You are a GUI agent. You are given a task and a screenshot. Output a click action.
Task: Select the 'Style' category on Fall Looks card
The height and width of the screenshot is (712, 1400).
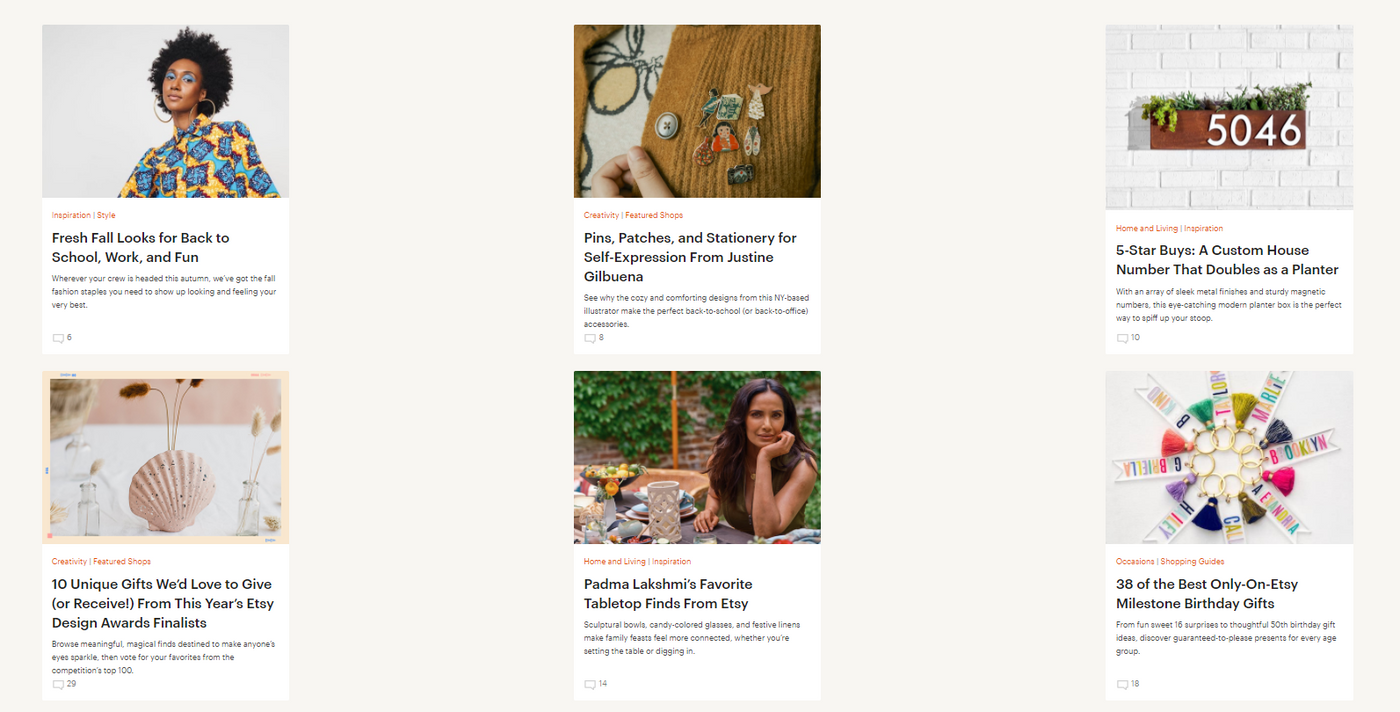[106, 215]
